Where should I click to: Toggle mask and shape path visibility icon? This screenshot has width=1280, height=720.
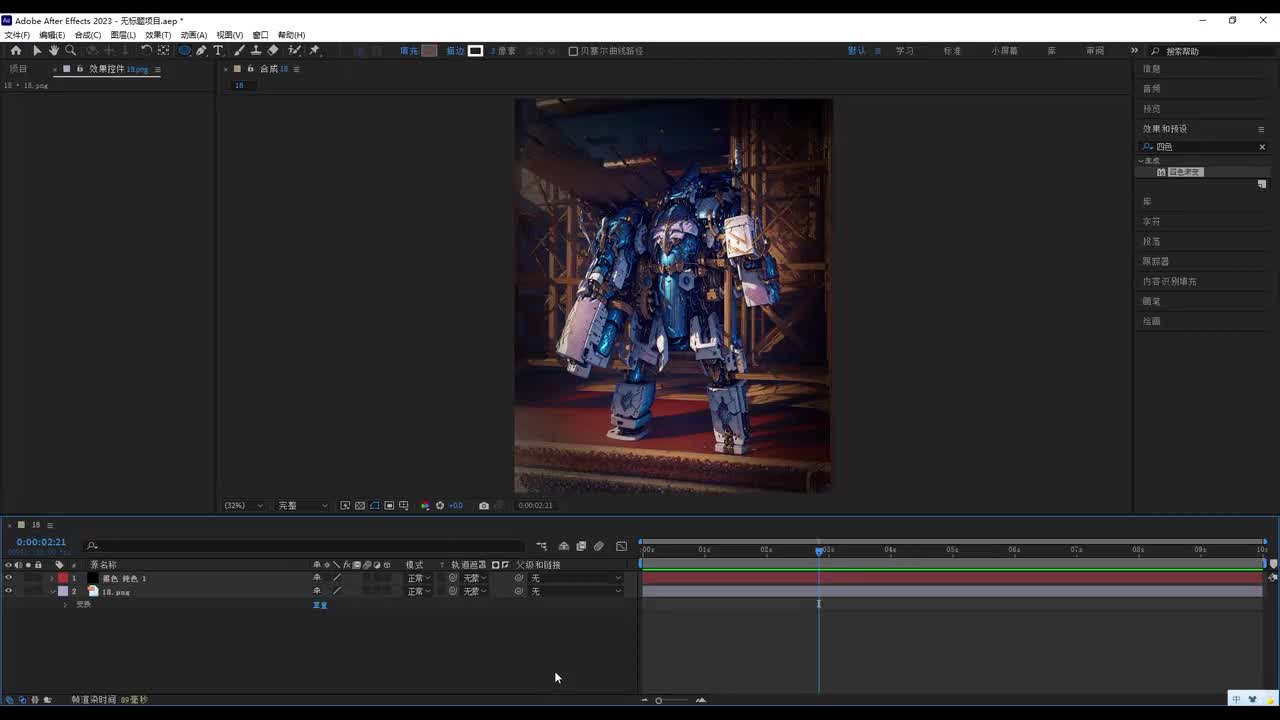[375, 506]
